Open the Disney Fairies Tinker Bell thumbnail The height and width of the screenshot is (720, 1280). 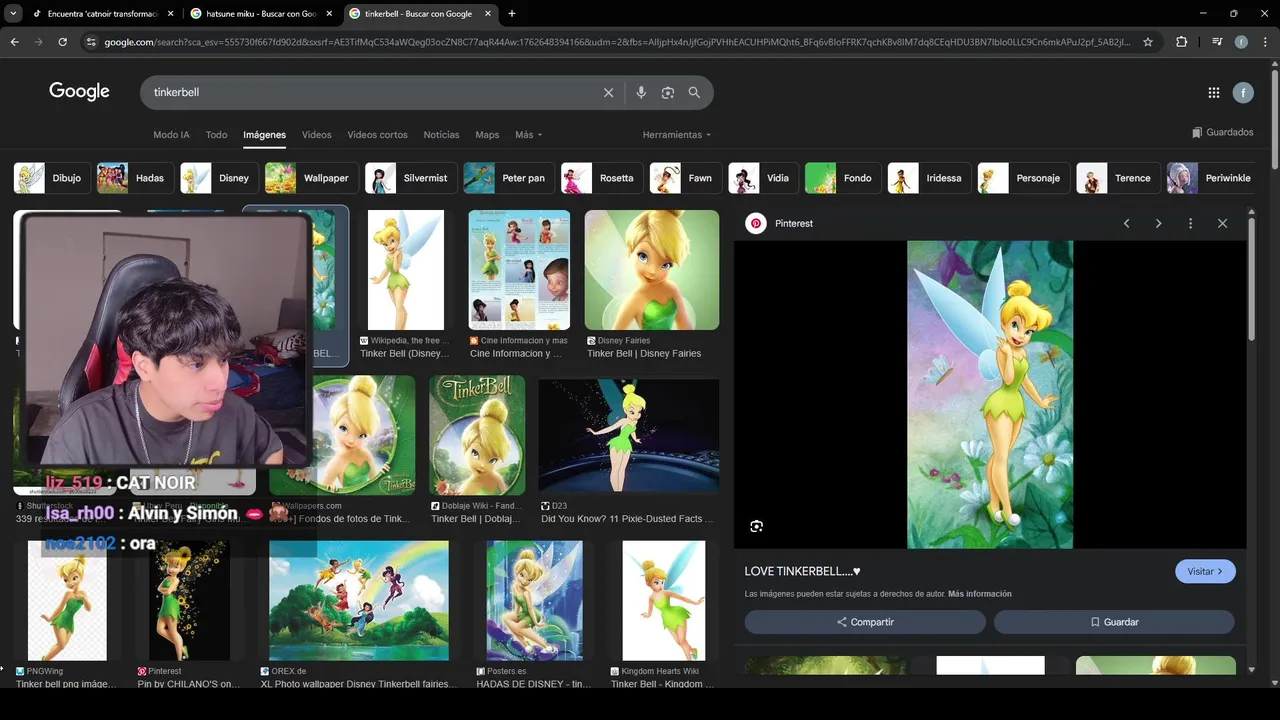(652, 270)
